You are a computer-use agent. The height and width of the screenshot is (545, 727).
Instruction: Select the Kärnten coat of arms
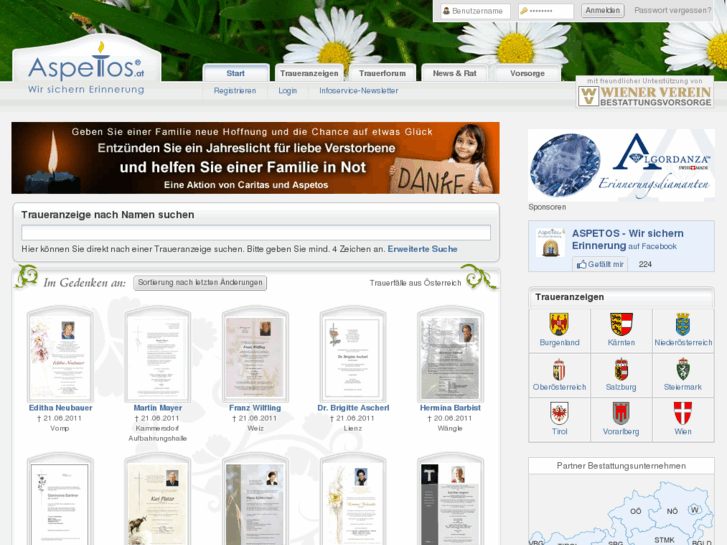tap(621, 324)
